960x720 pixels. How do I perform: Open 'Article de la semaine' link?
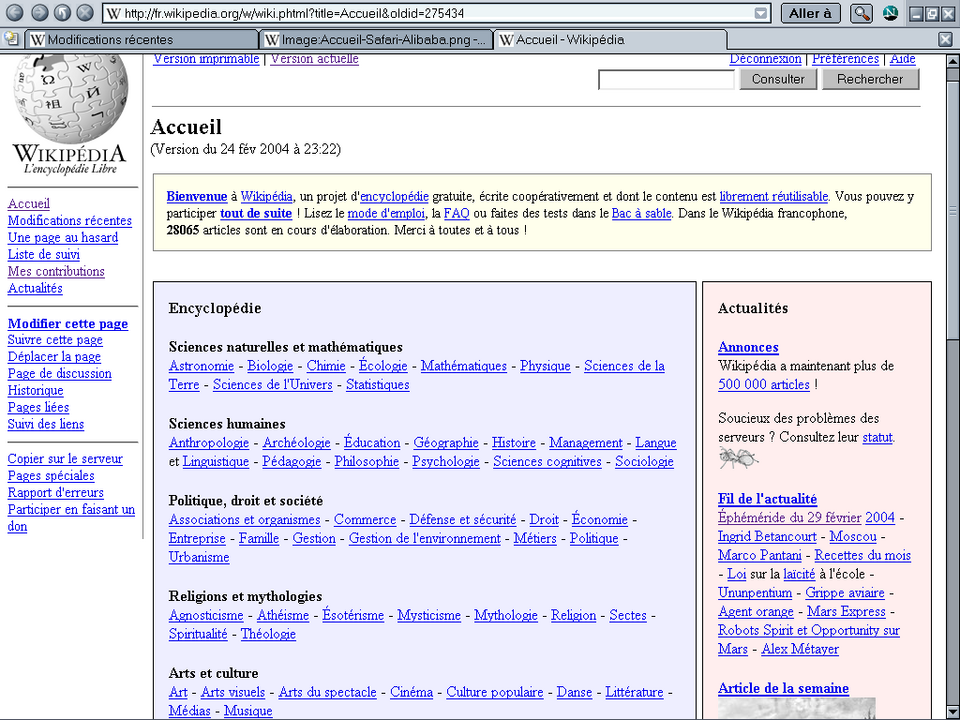[x=783, y=688]
